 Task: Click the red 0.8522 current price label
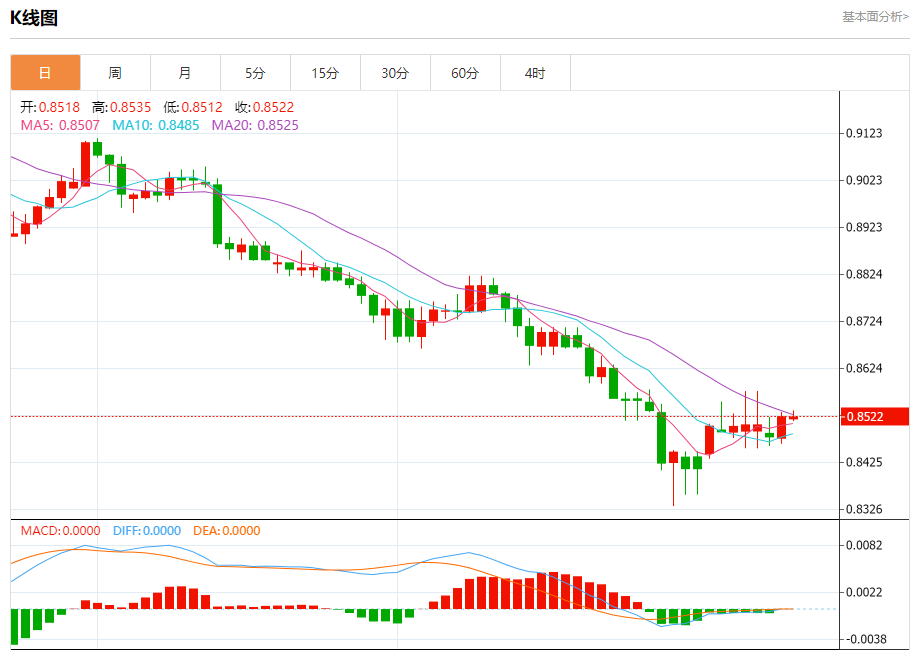coord(875,416)
